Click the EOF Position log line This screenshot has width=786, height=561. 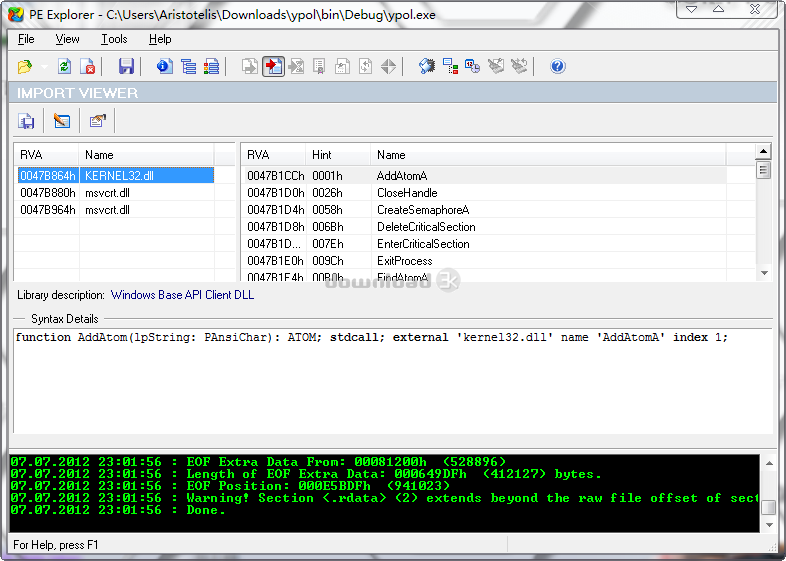point(230,486)
